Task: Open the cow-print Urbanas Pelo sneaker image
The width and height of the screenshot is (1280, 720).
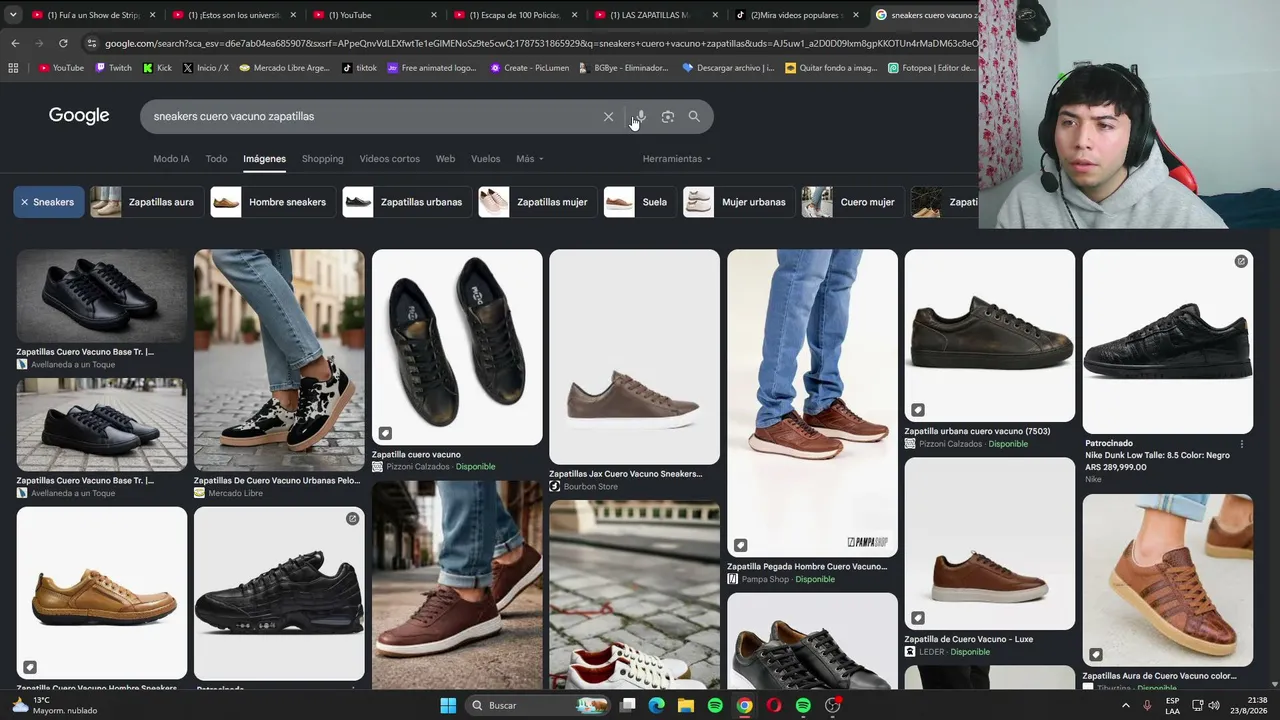Action: [279, 360]
